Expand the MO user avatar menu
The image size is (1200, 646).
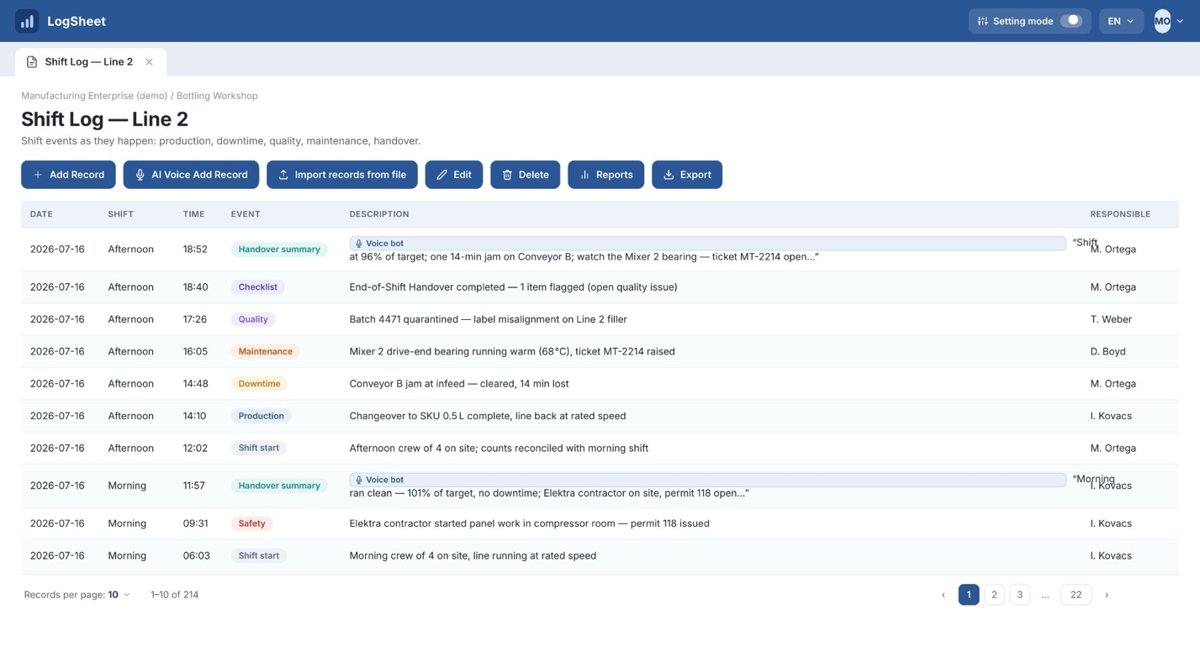(x=1169, y=21)
